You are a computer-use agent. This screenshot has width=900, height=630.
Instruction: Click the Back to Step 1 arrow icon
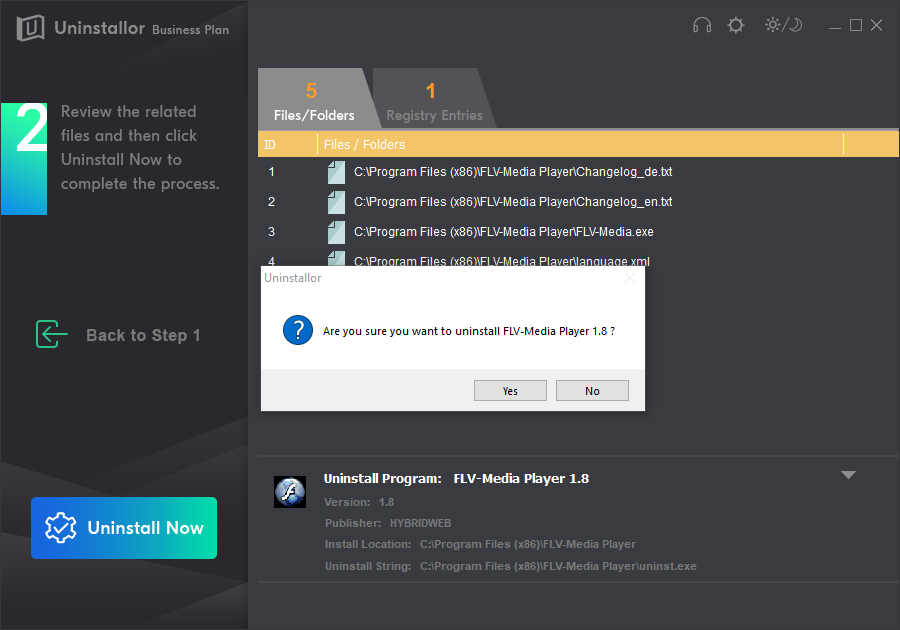pyautogui.click(x=52, y=334)
